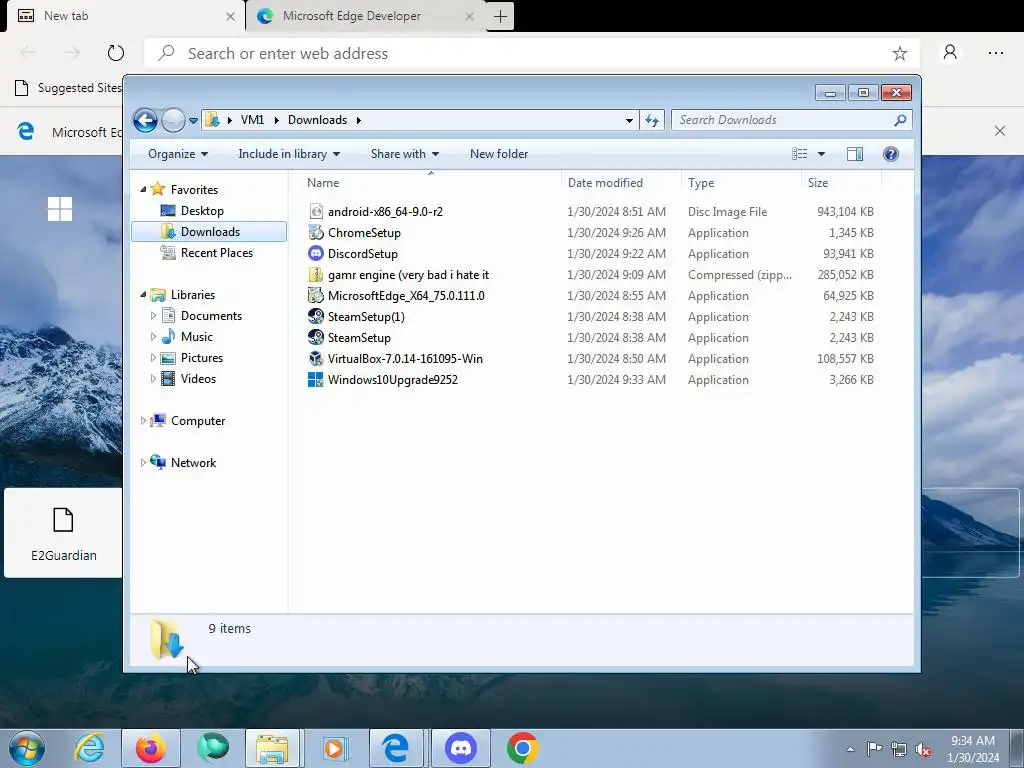The image size is (1024, 768).
Task: Expand the Network node
Action: click(x=143, y=462)
